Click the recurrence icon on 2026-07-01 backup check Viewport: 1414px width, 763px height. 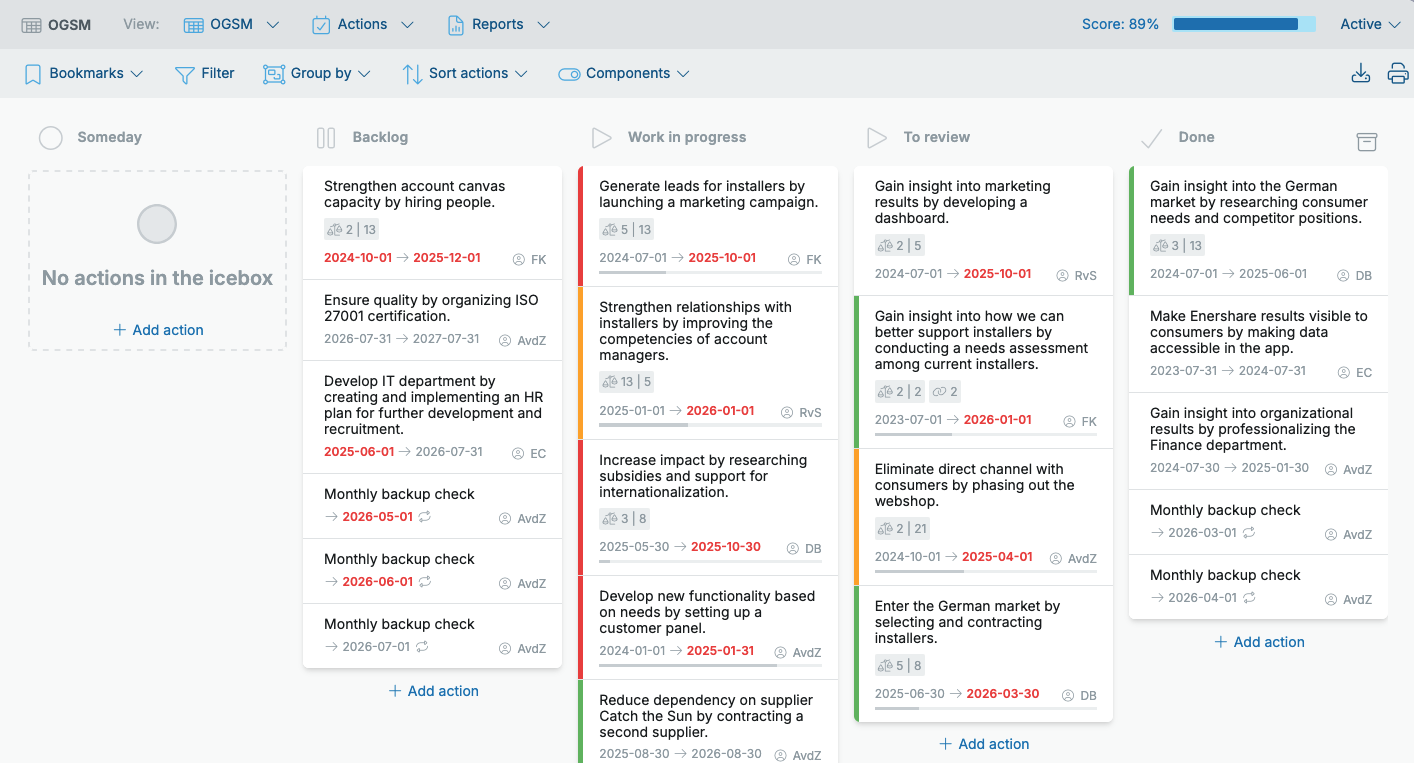[x=422, y=646]
